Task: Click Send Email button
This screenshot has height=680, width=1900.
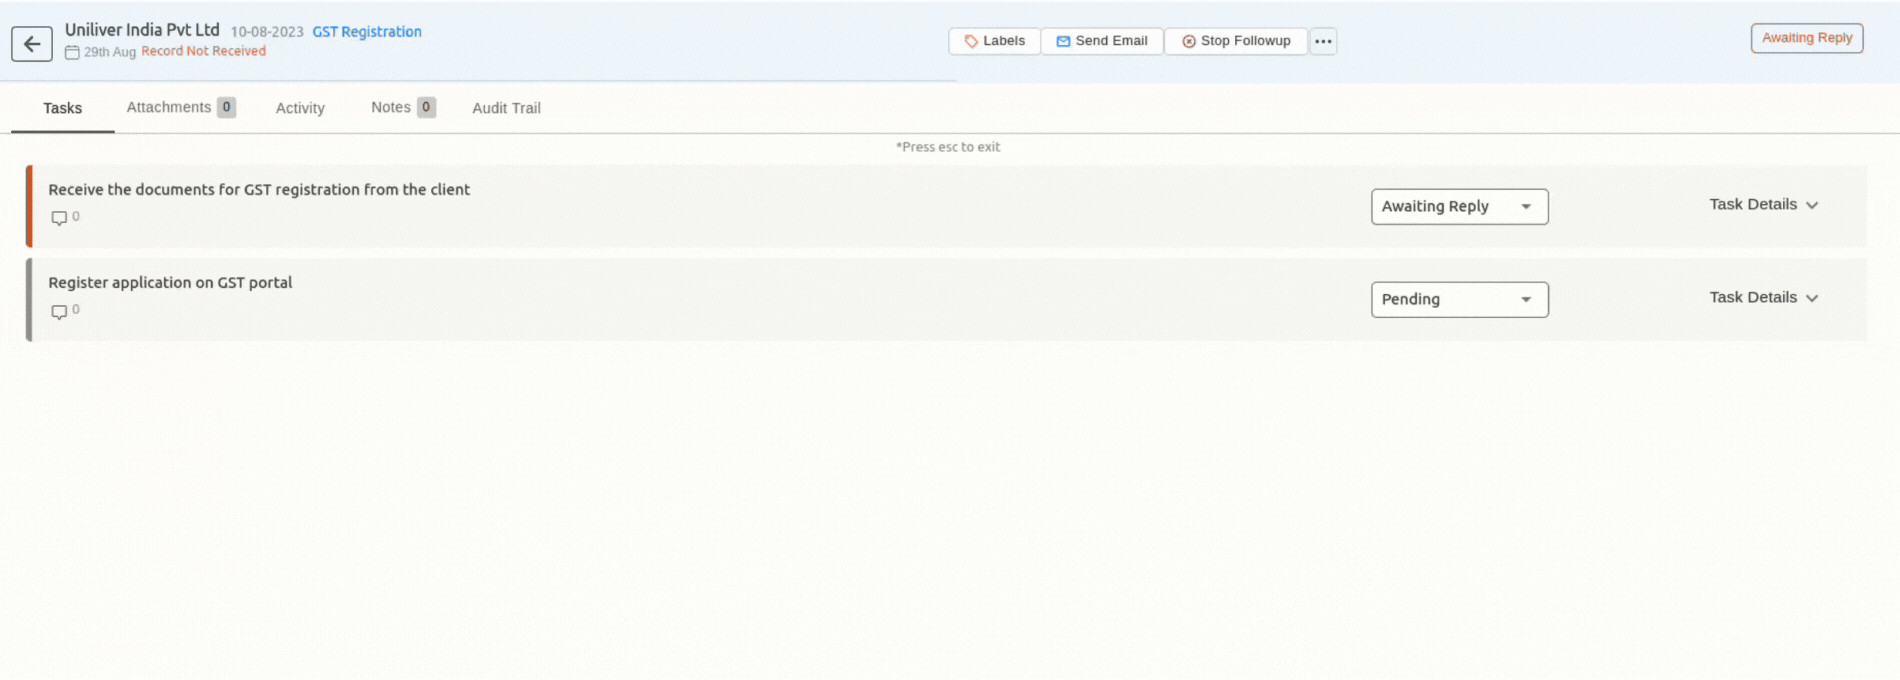Action: (1102, 41)
